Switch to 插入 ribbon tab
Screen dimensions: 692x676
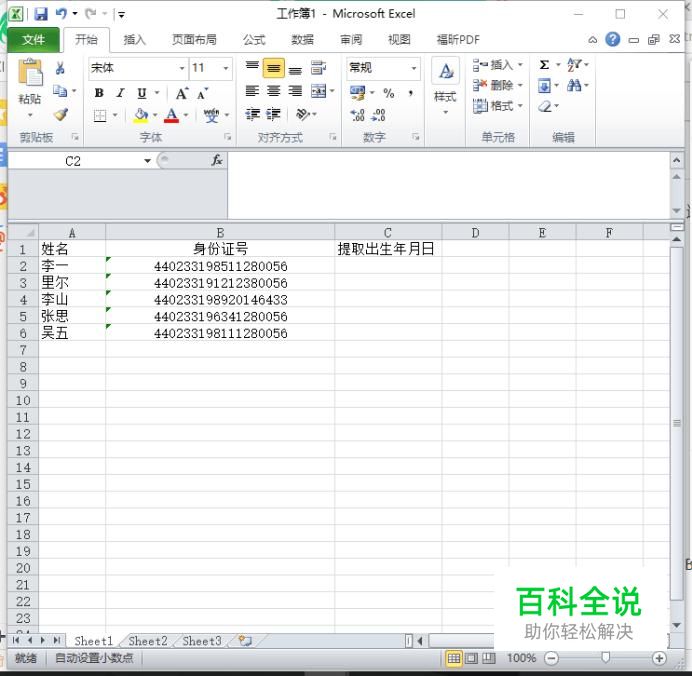tap(135, 40)
